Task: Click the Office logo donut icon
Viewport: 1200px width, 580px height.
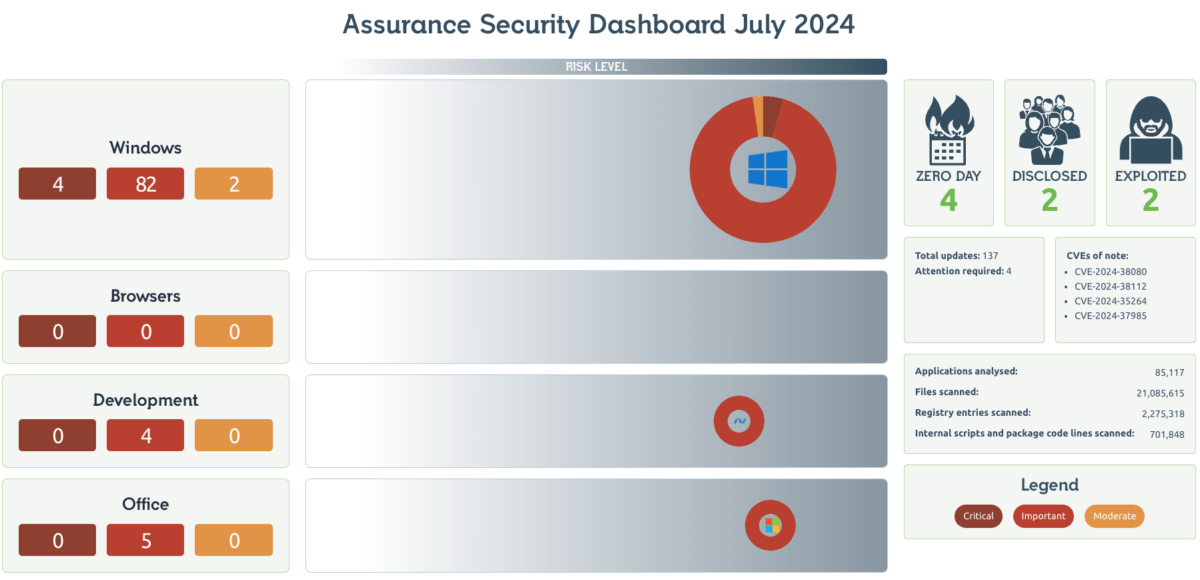Action: tap(770, 525)
